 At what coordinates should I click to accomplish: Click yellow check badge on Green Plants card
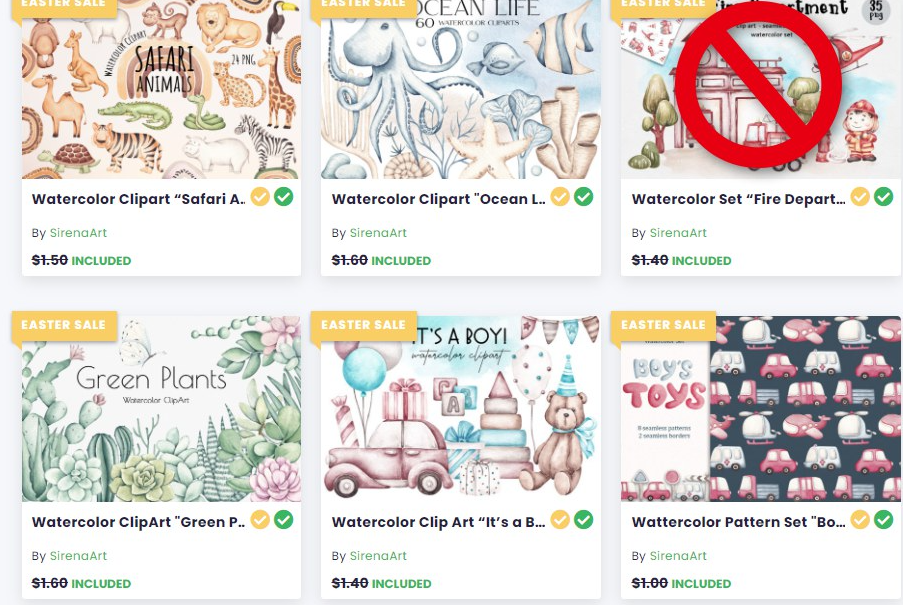coord(260,520)
